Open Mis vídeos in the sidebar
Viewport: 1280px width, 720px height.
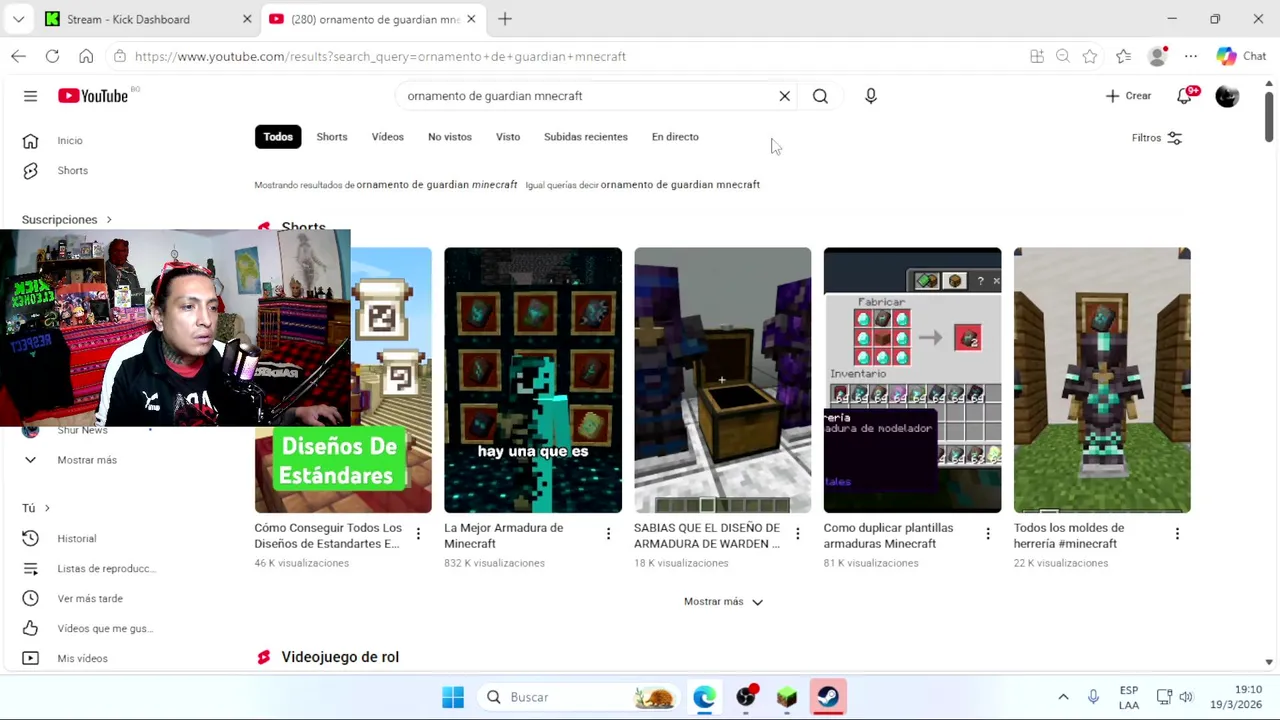click(82, 659)
